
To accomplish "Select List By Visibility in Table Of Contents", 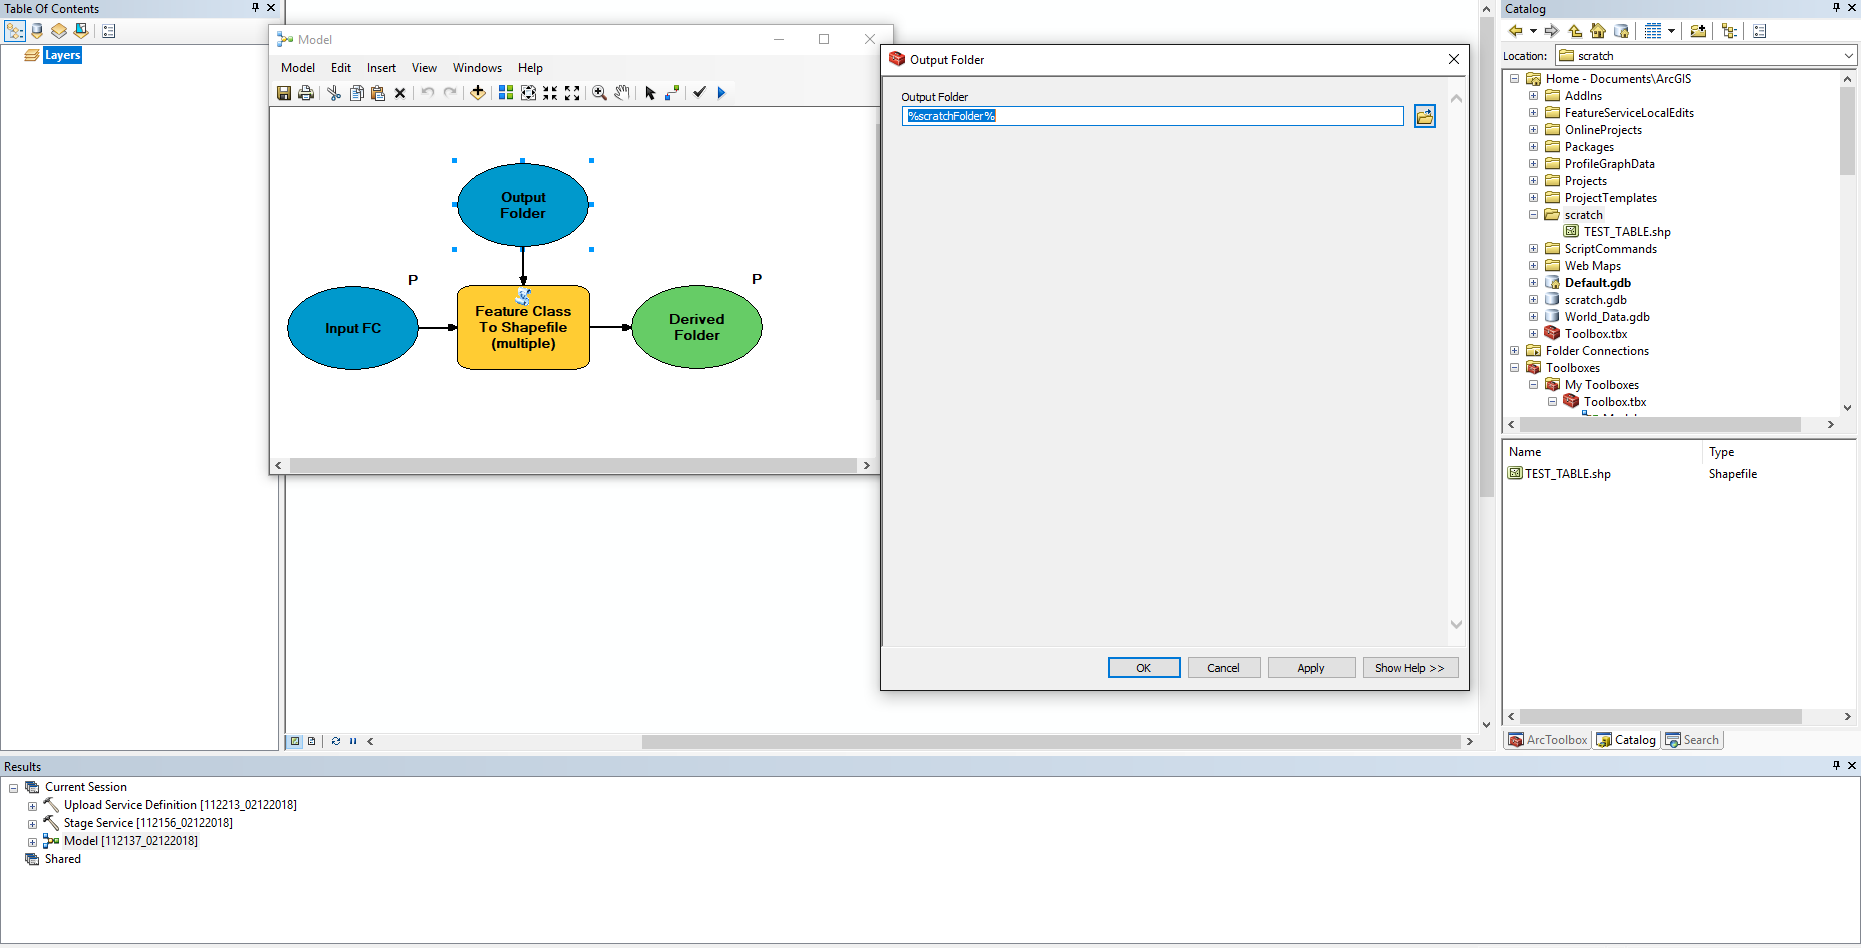I will tap(59, 31).
